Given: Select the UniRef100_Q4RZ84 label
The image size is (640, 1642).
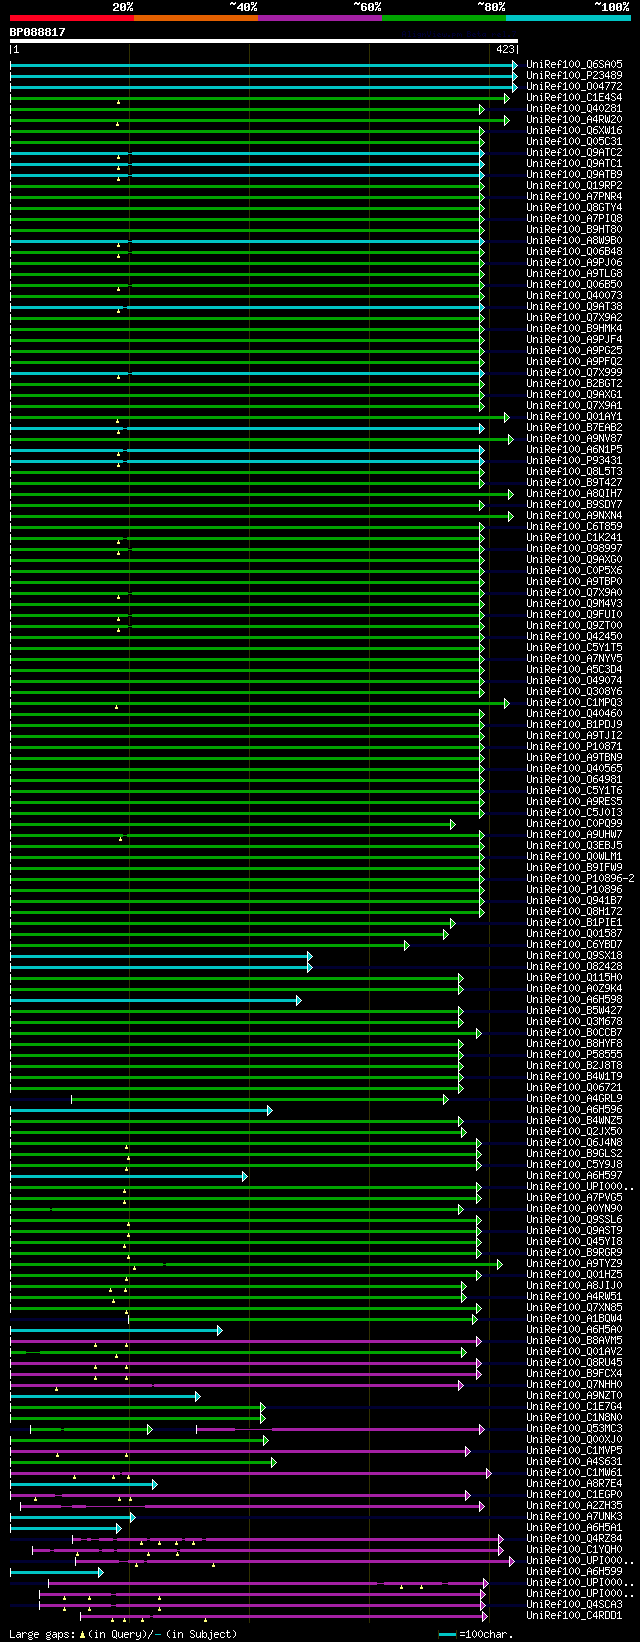Looking at the screenshot, I should (x=574, y=1539).
